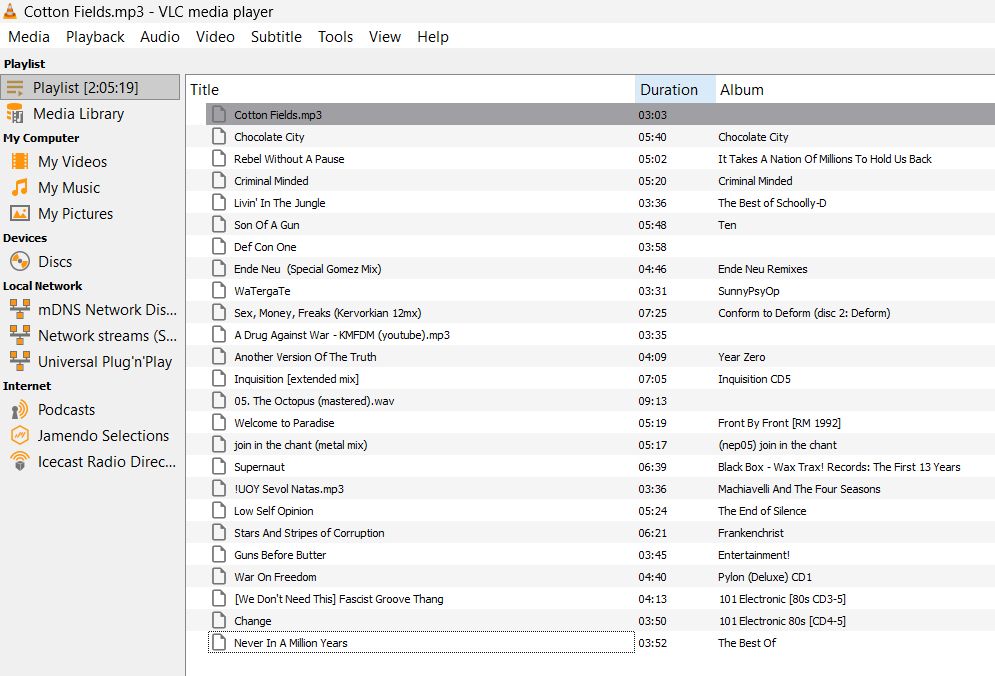Click the Discs icon
This screenshot has height=676, width=995.
point(20,261)
